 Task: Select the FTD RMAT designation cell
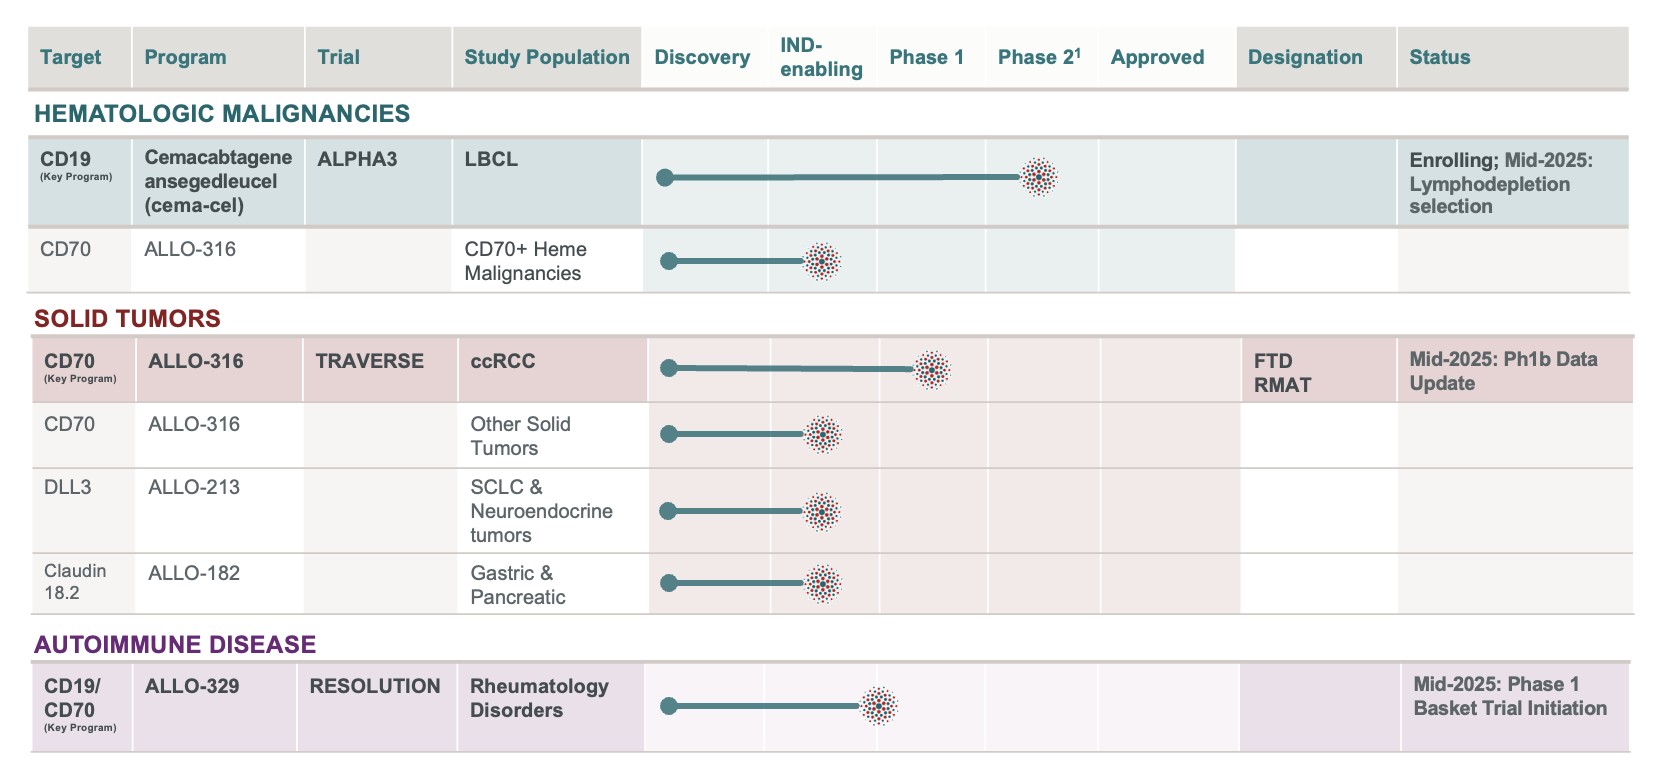[1282, 373]
